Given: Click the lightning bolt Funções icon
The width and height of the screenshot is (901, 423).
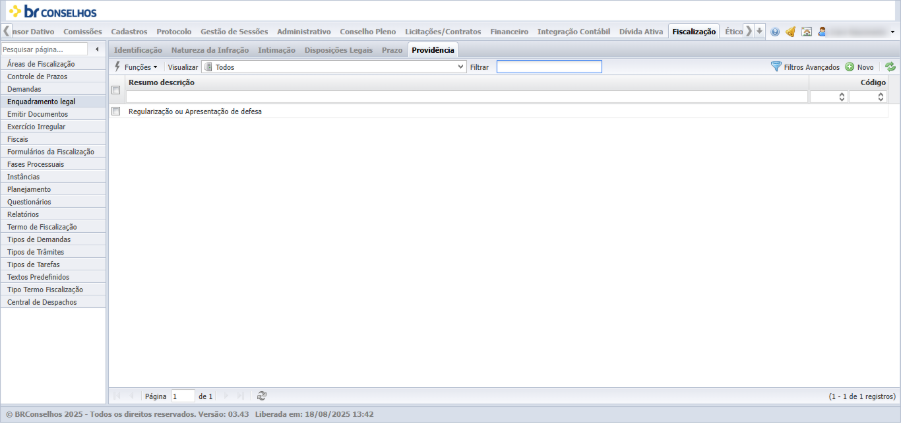Looking at the screenshot, I should coord(118,67).
